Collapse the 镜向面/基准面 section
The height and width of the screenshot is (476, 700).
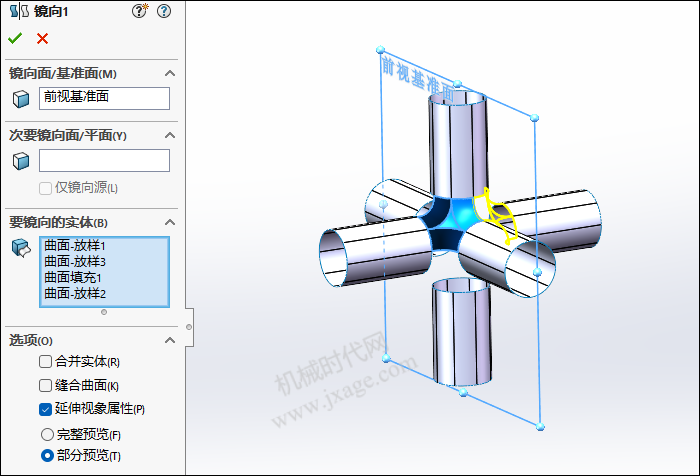tap(170, 73)
